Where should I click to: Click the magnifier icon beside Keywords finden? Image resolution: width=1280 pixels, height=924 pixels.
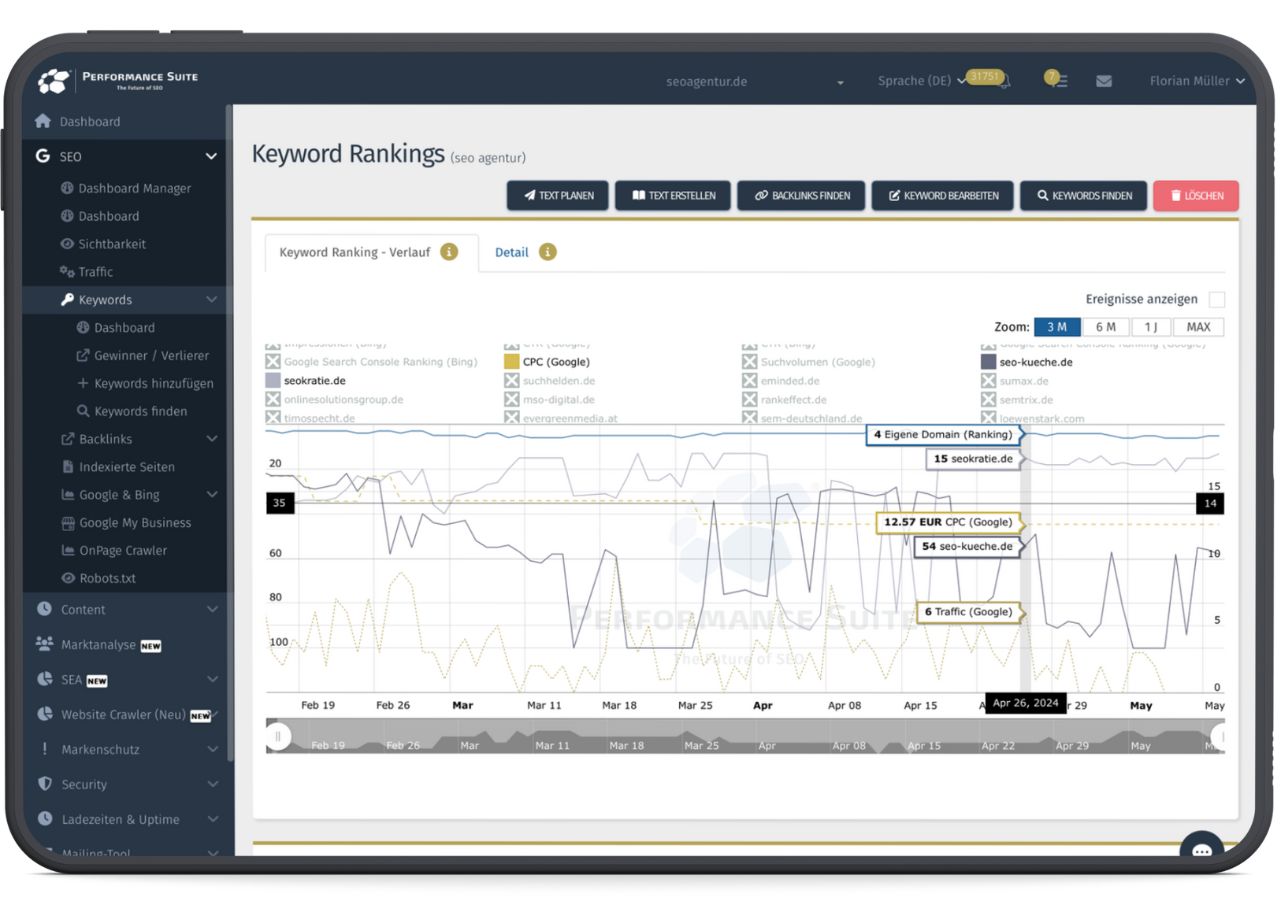pos(83,411)
